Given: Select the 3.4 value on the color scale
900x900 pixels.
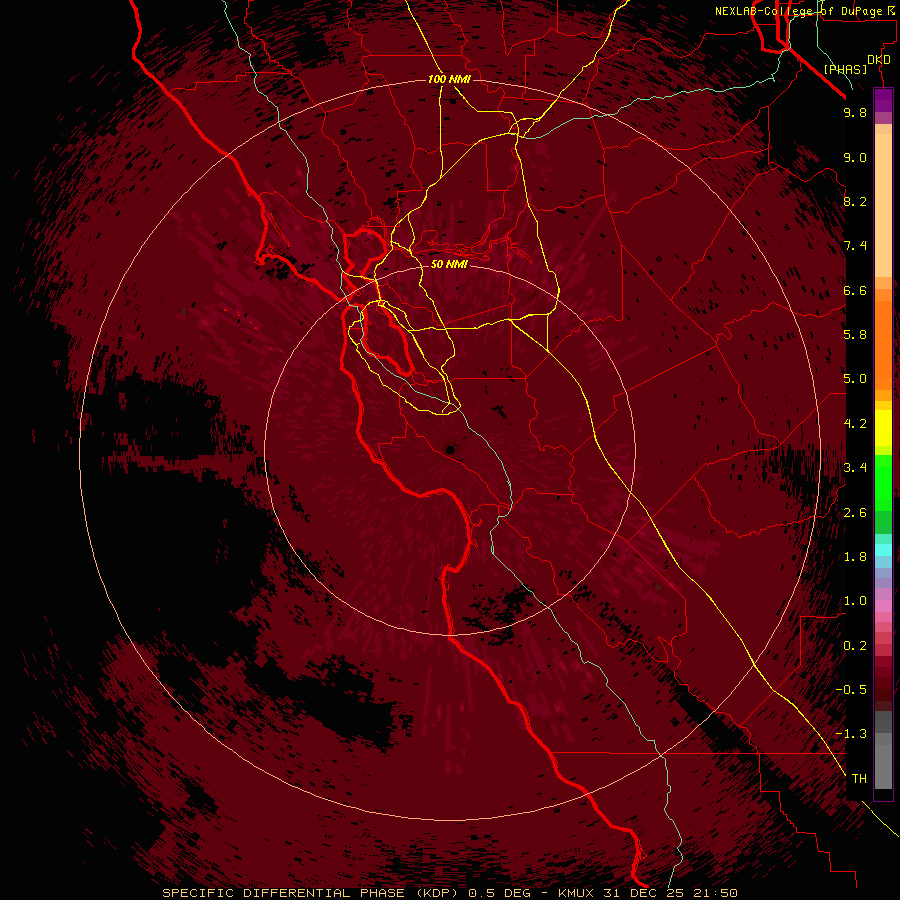Looking at the screenshot, I should 855,468.
